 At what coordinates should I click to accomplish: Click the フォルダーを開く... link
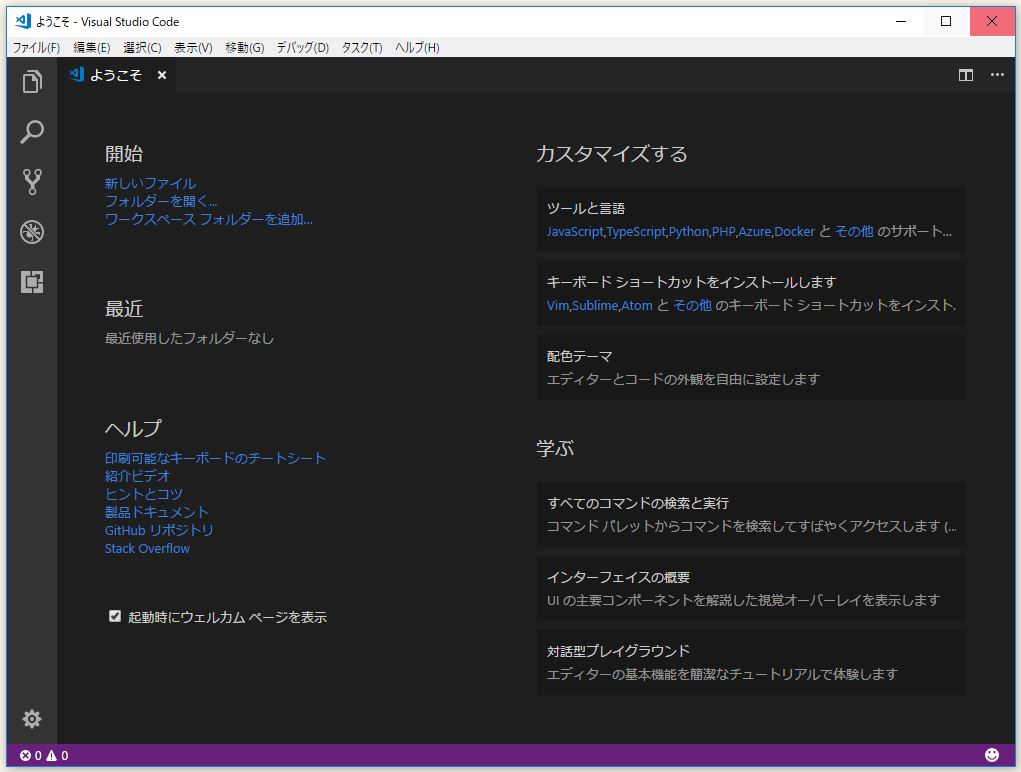click(x=161, y=201)
